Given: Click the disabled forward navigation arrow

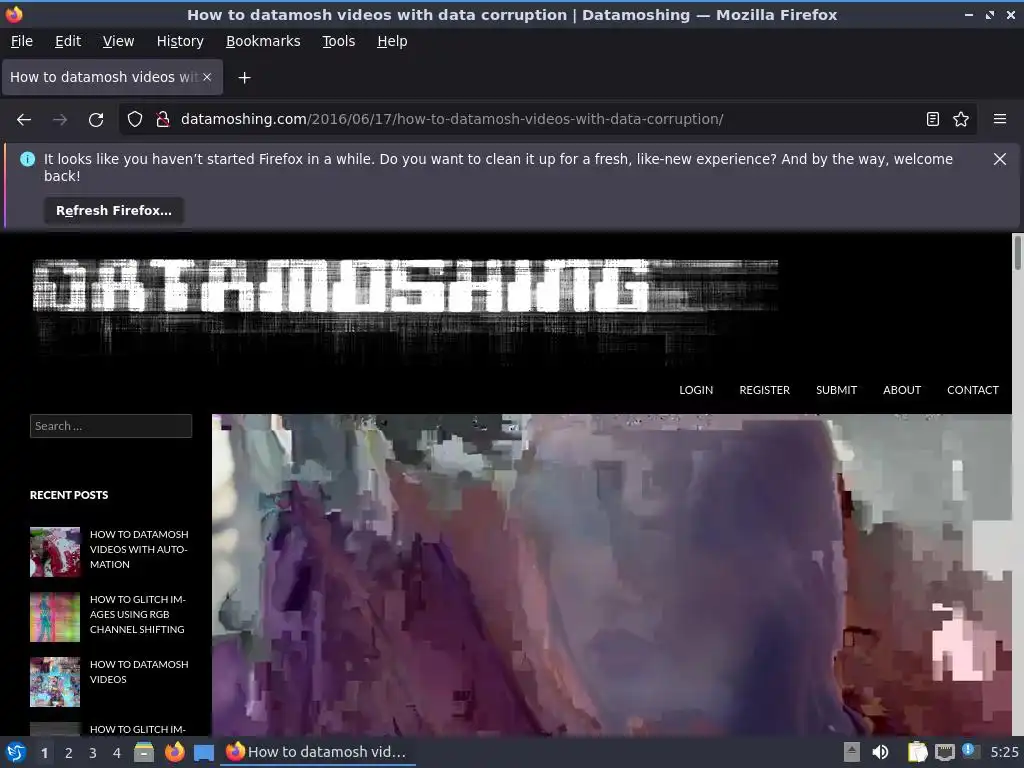Looking at the screenshot, I should 60,120.
